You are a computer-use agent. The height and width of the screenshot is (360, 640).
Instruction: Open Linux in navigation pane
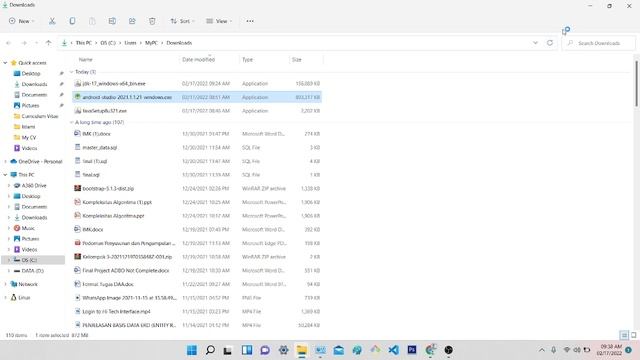24,298
